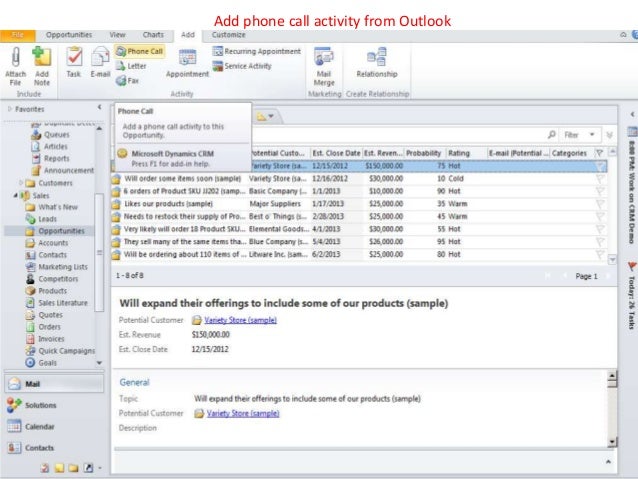638x479 pixels.
Task: Expand the Favorites section
Action: 10,109
